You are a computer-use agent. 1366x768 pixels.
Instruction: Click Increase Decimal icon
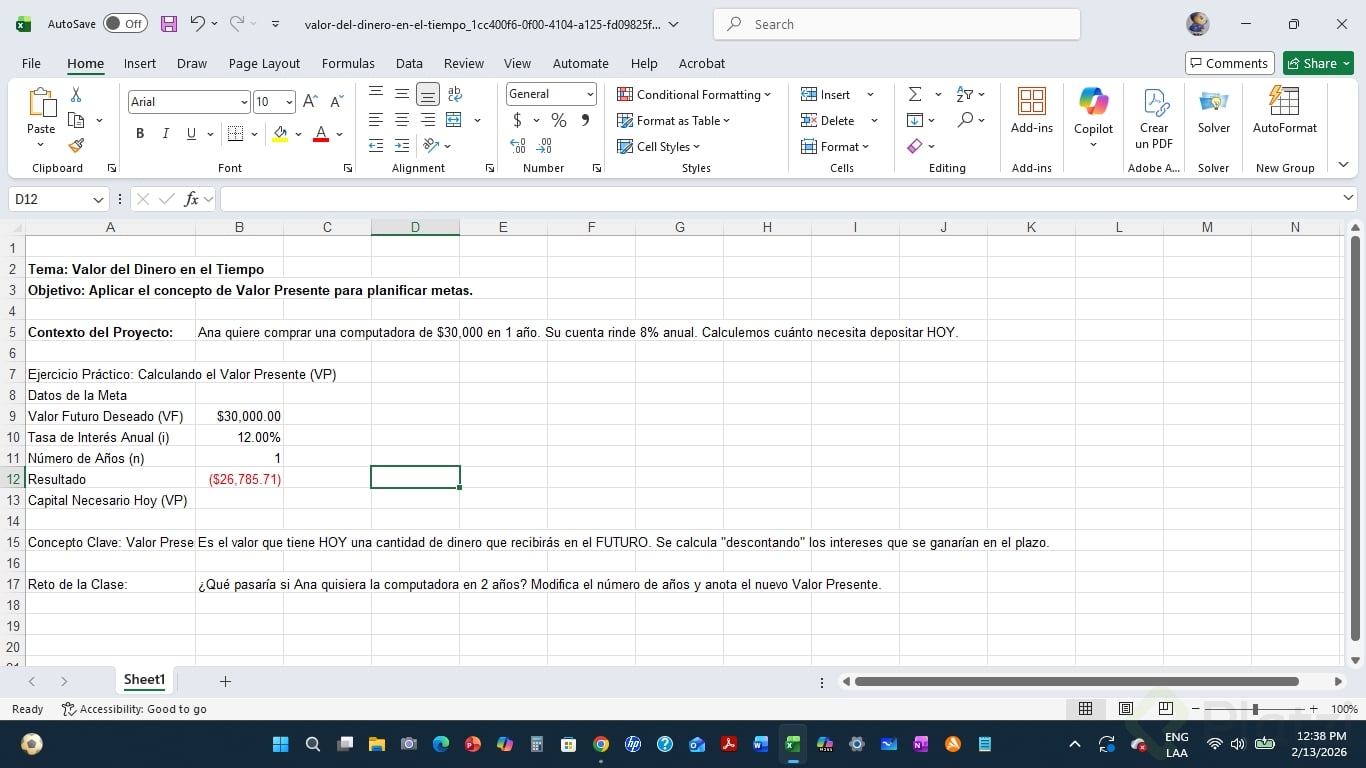(x=518, y=146)
